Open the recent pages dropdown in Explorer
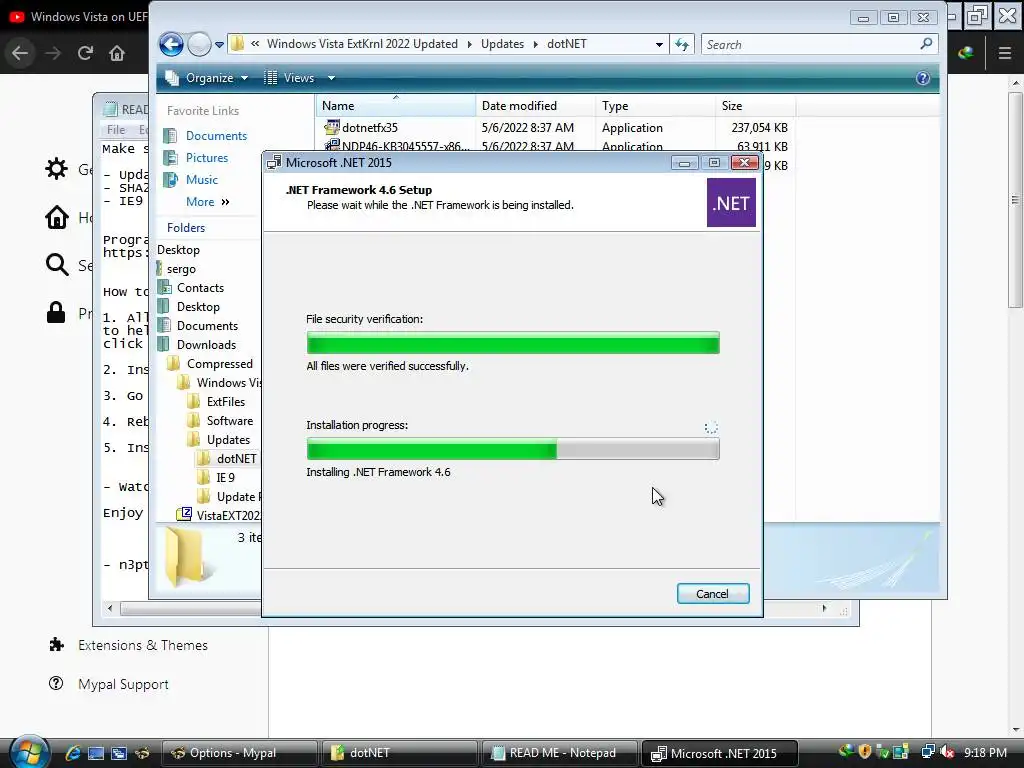Screen dimensions: 1024x768 (x=219, y=45)
